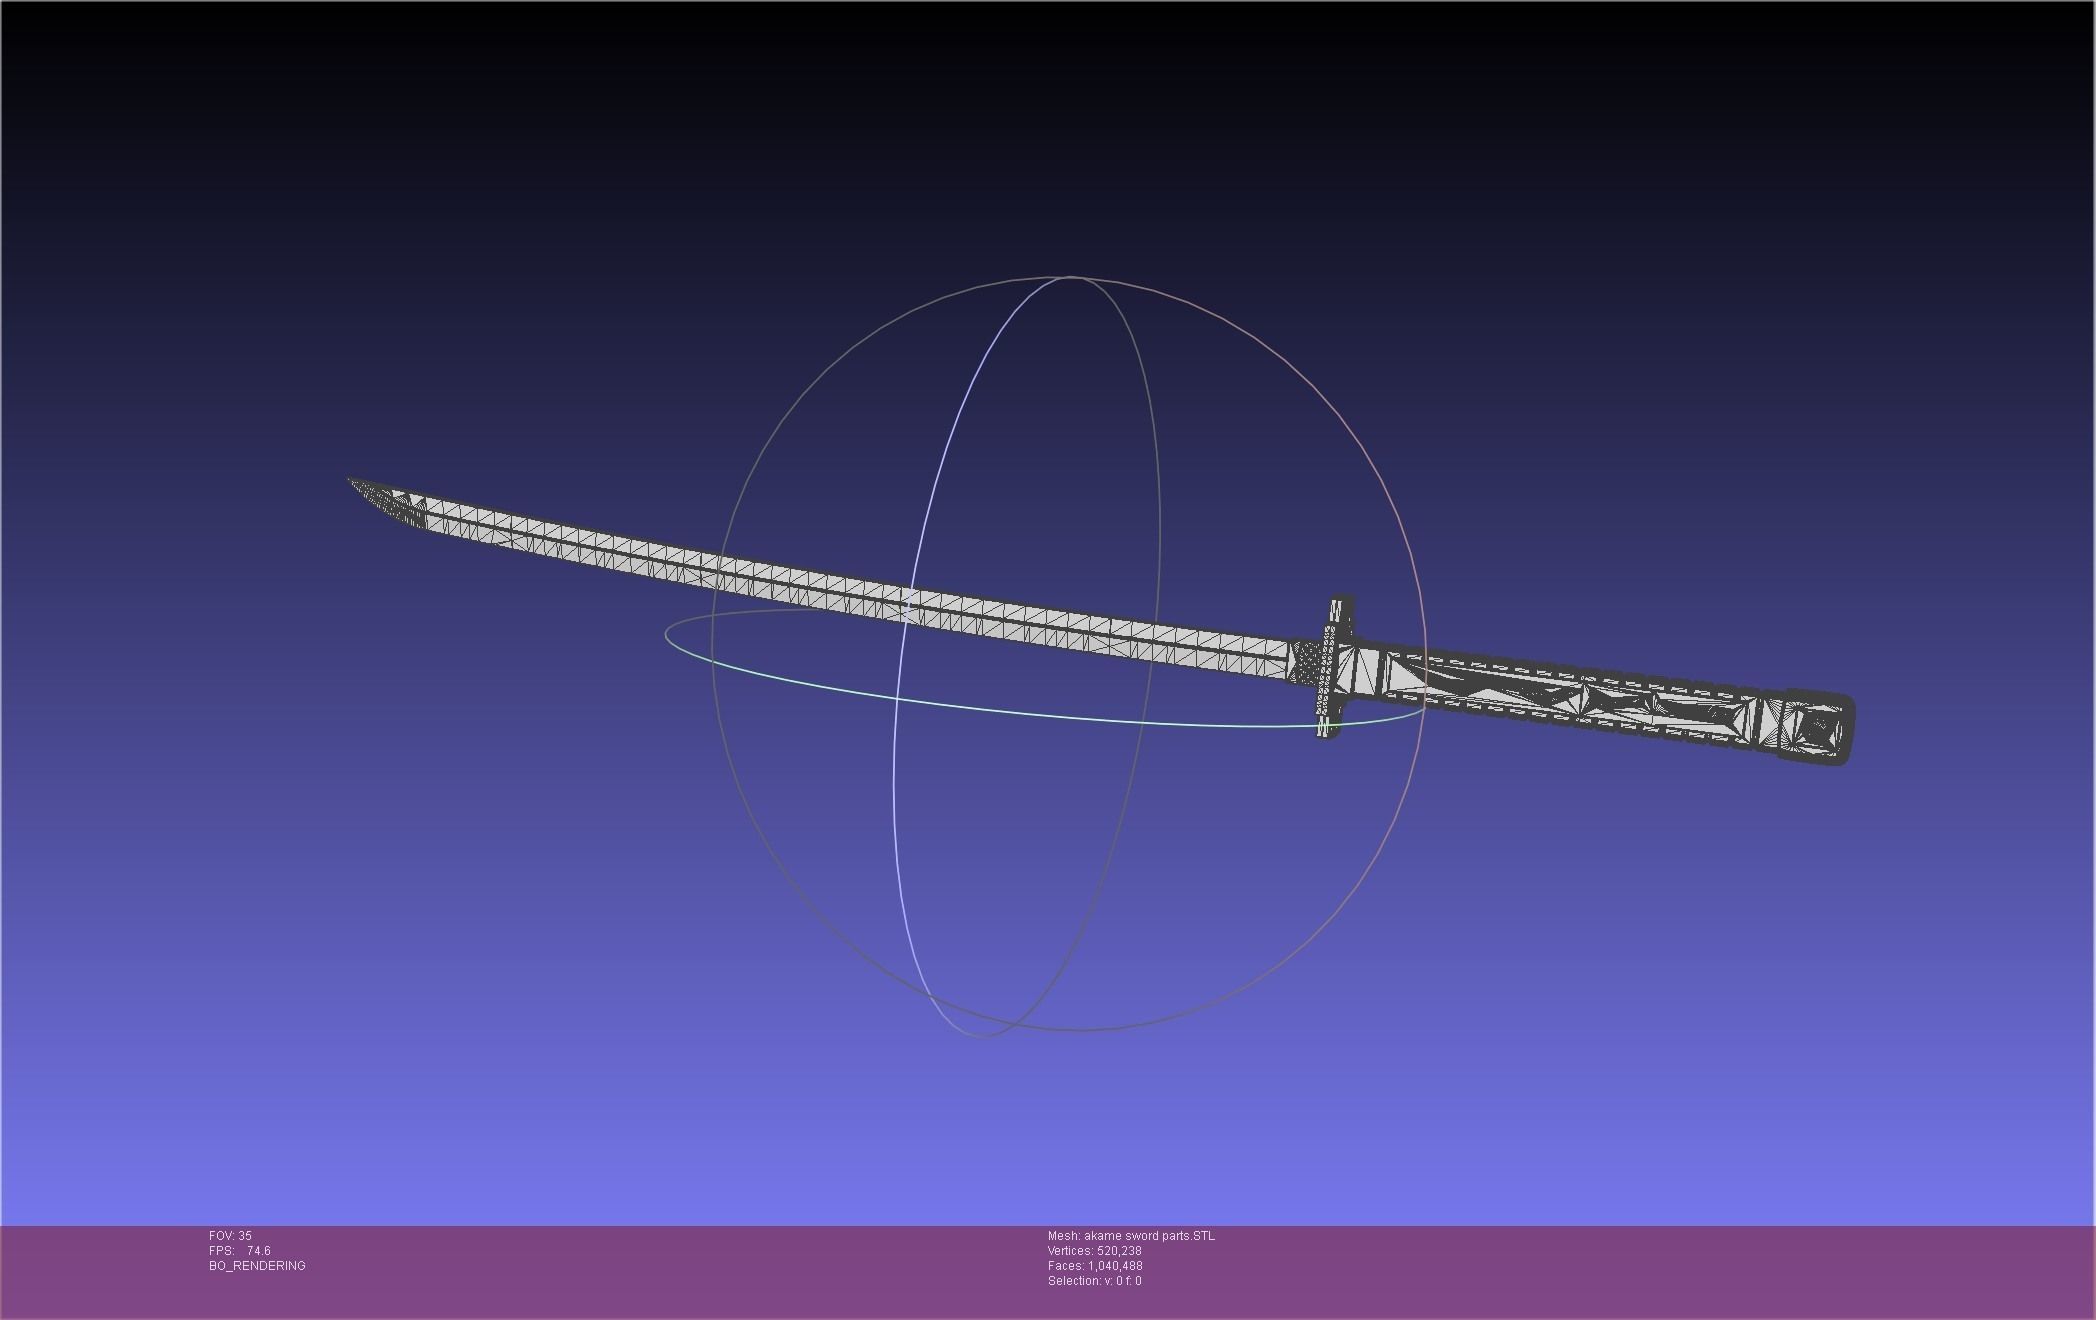Viewport: 2096px width, 1320px height.
Task: Click the sword guard (tsuba)
Action: point(1335,667)
